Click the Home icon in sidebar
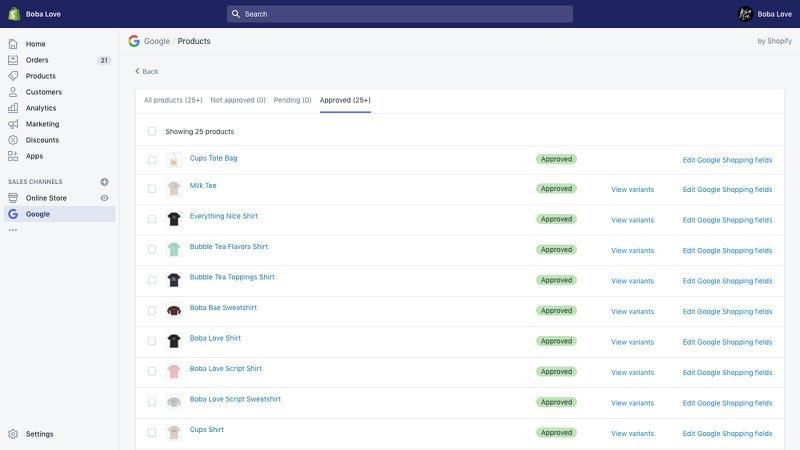The image size is (800, 450). tap(13, 44)
